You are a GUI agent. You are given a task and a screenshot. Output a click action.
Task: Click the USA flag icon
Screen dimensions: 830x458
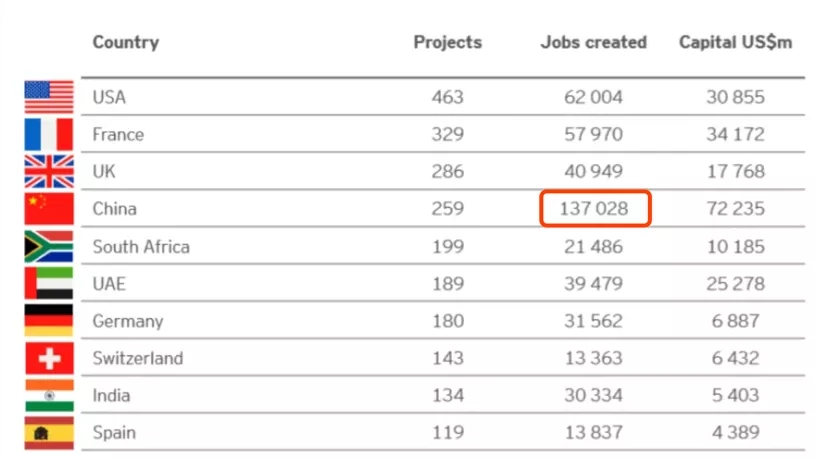[49, 97]
